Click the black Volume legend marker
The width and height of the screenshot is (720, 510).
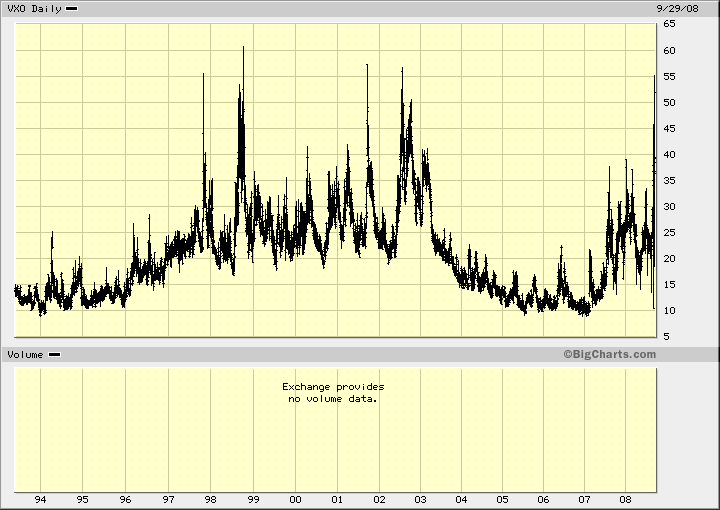(x=54, y=354)
